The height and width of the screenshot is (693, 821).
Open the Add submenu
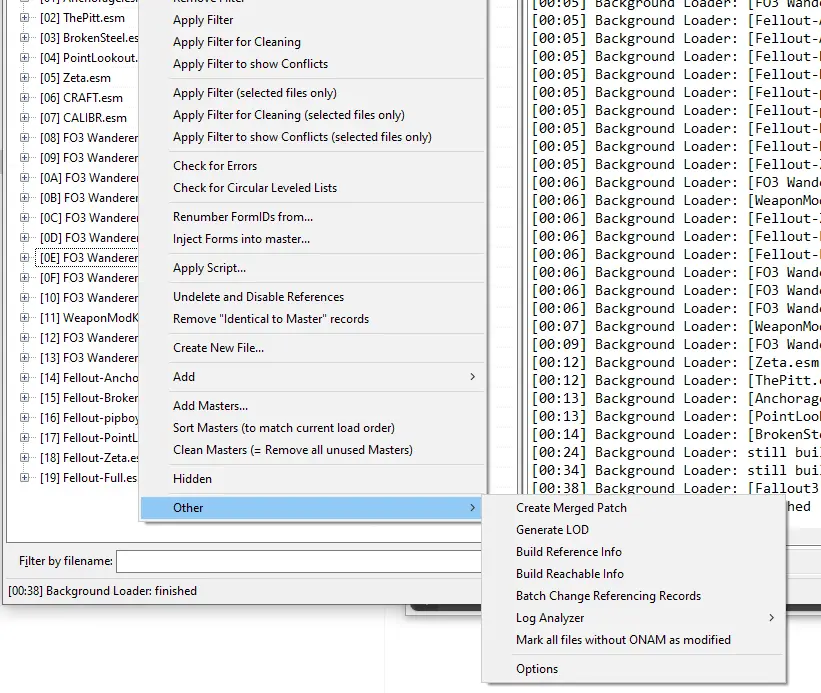[x=313, y=377]
